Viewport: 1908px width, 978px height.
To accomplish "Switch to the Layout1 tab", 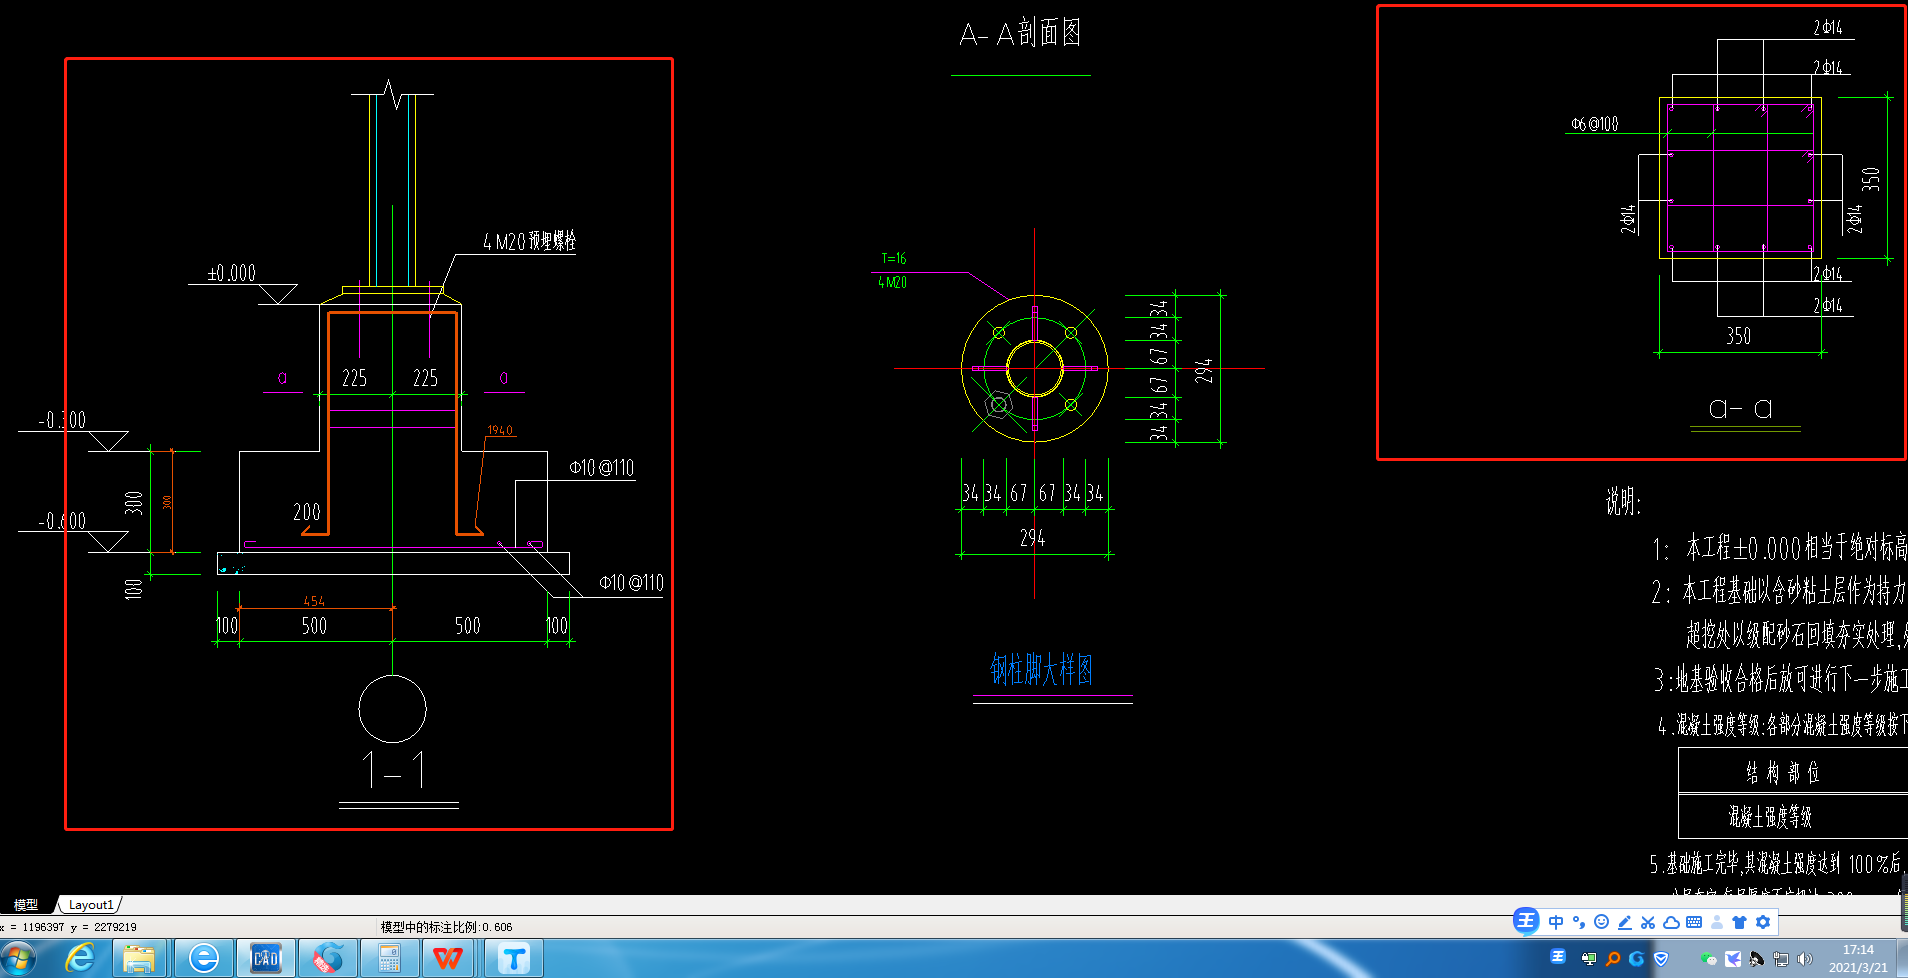I will pos(91,905).
